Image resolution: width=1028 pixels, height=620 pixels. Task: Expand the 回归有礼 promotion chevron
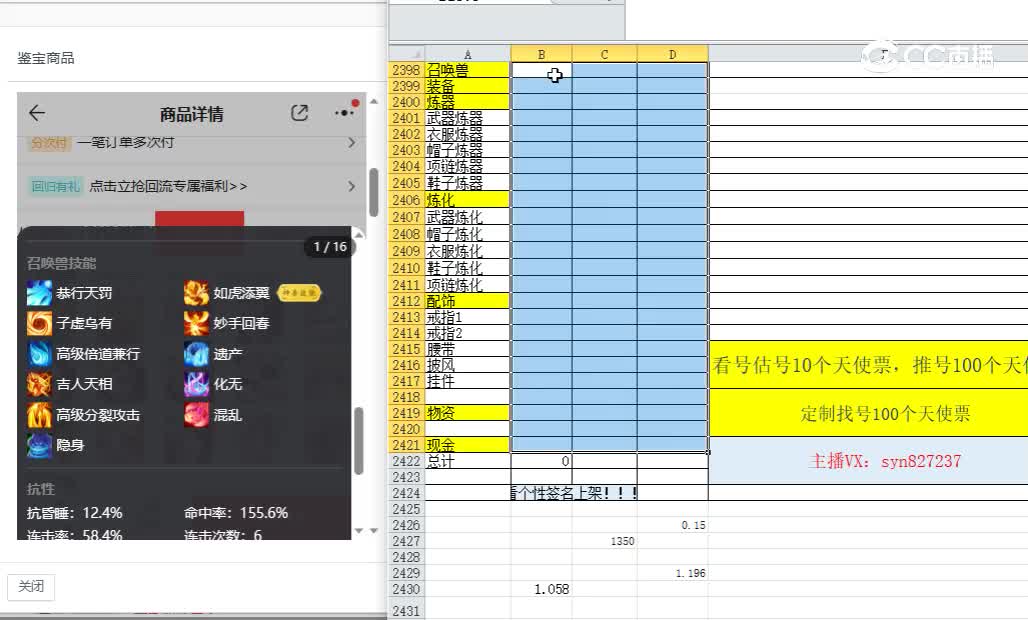coord(352,186)
